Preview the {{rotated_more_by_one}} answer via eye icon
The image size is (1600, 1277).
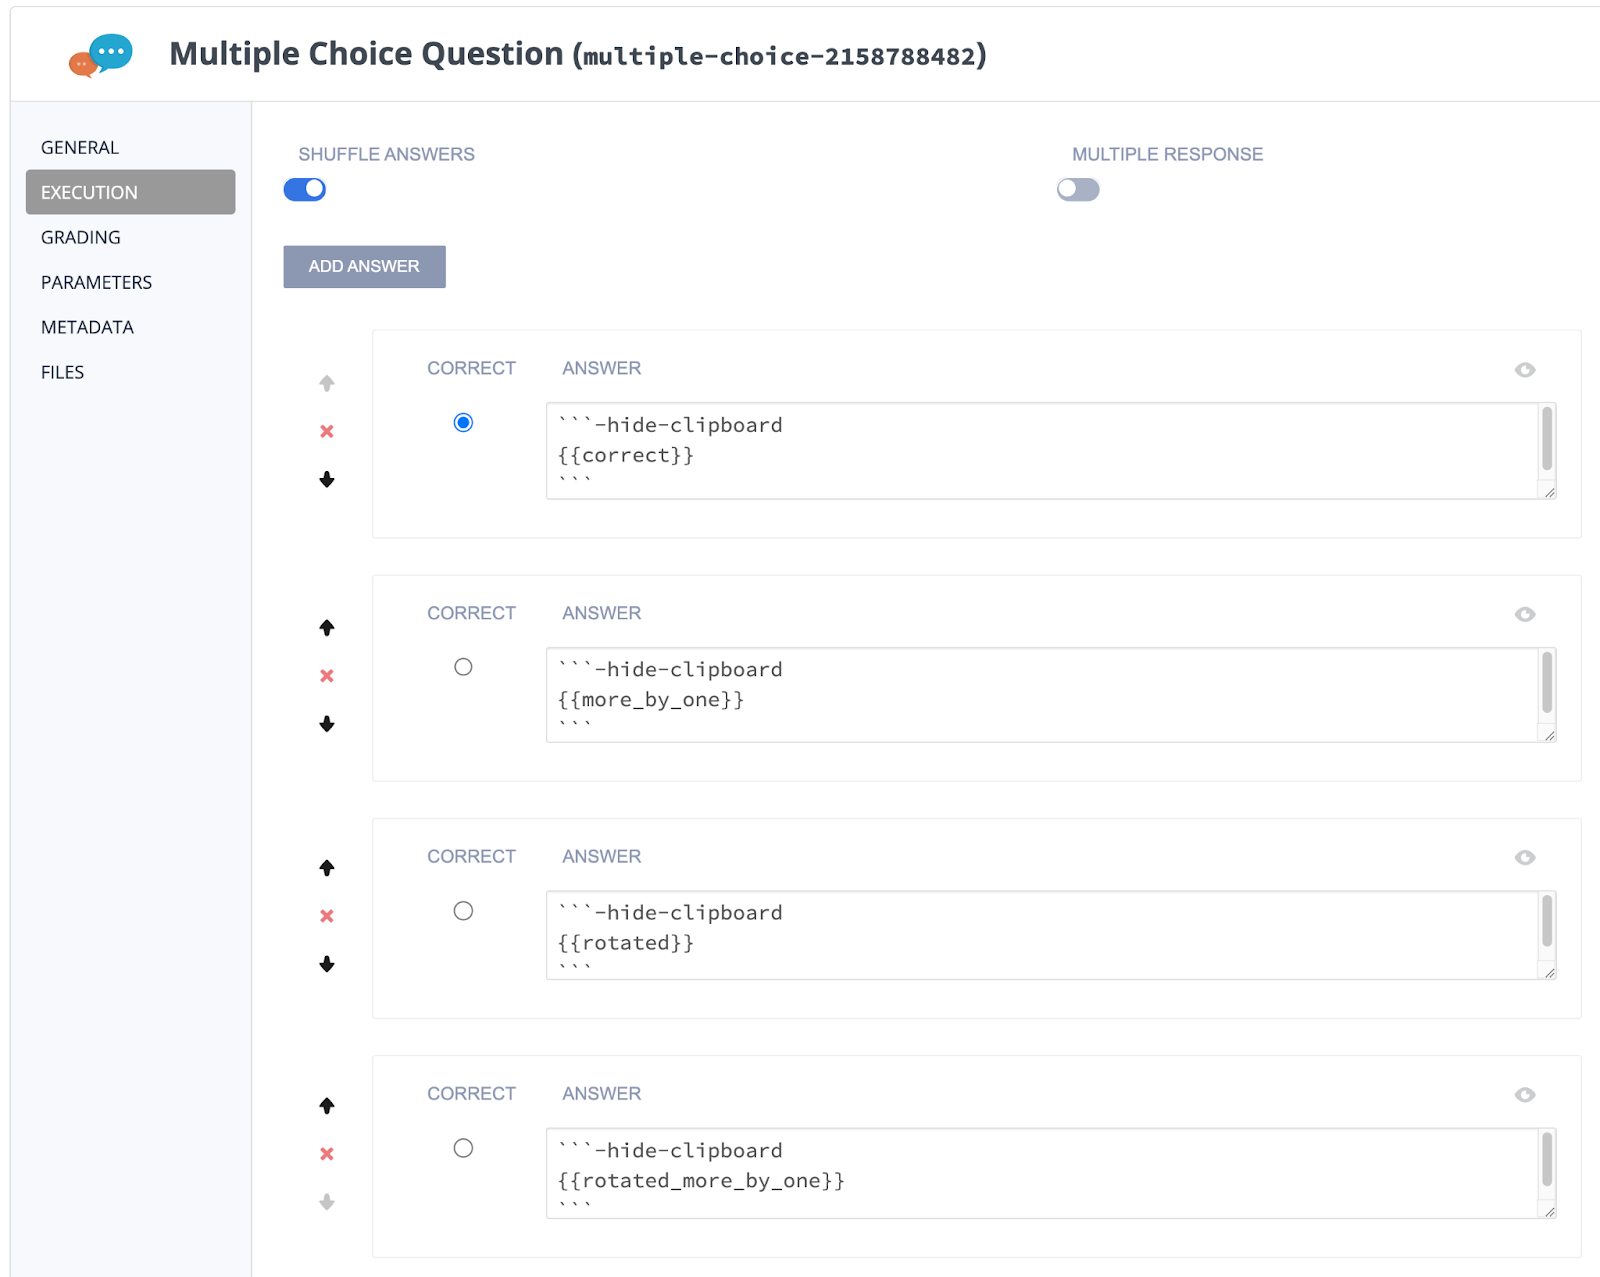pos(1524,1095)
